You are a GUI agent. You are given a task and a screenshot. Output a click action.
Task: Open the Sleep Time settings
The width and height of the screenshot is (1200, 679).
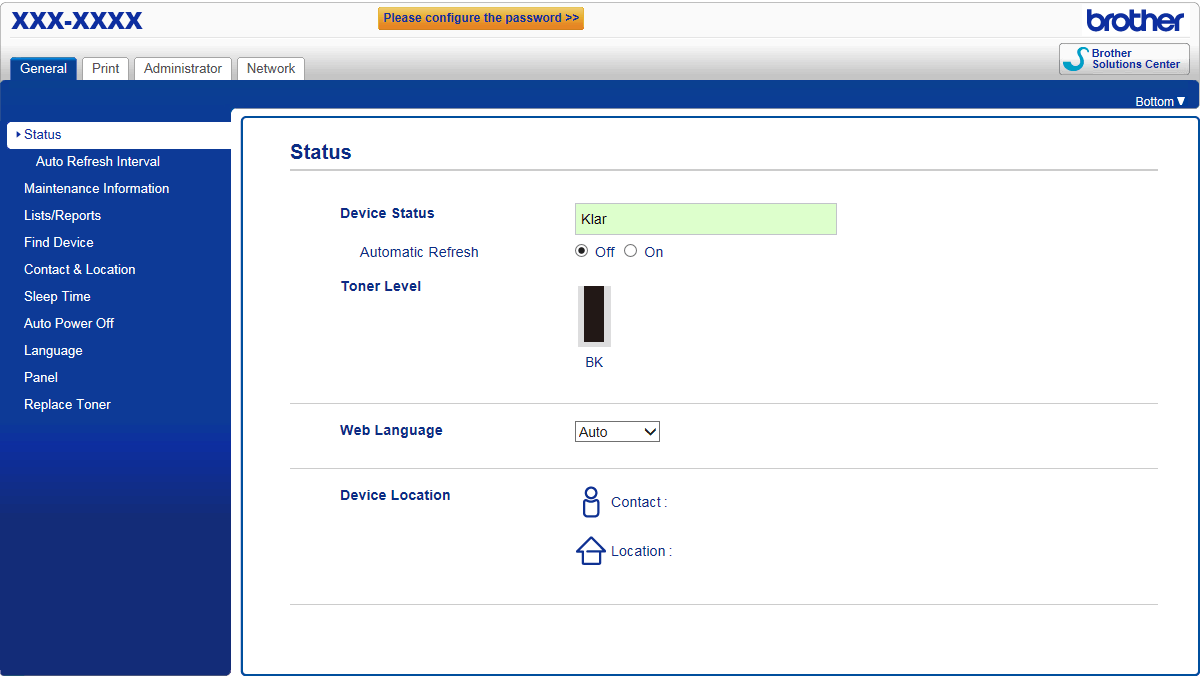[x=57, y=296]
